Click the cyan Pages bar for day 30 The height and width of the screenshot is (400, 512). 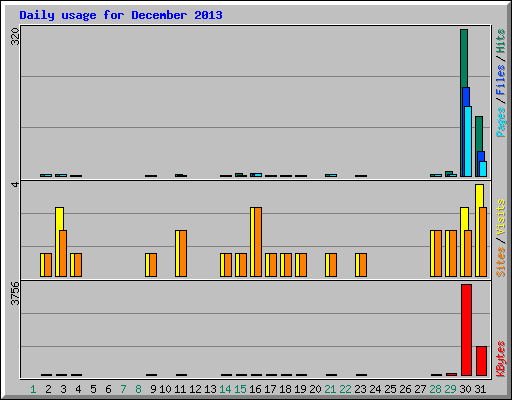(468, 141)
